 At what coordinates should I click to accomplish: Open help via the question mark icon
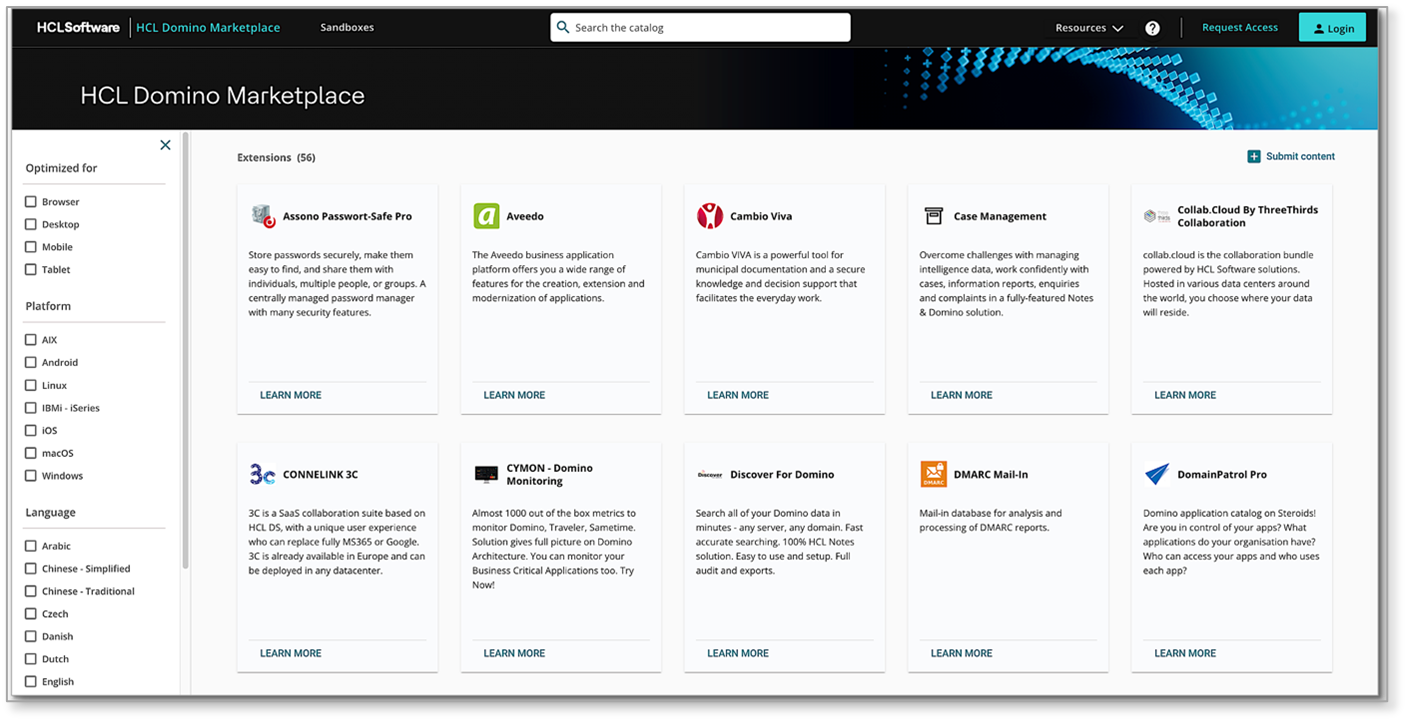click(1152, 28)
